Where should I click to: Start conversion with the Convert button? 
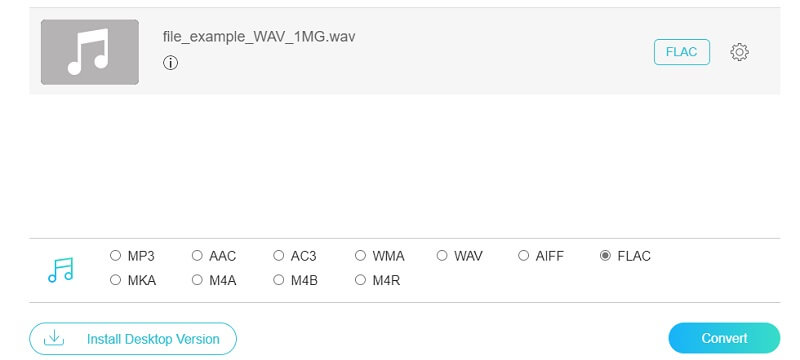pyautogui.click(x=724, y=338)
